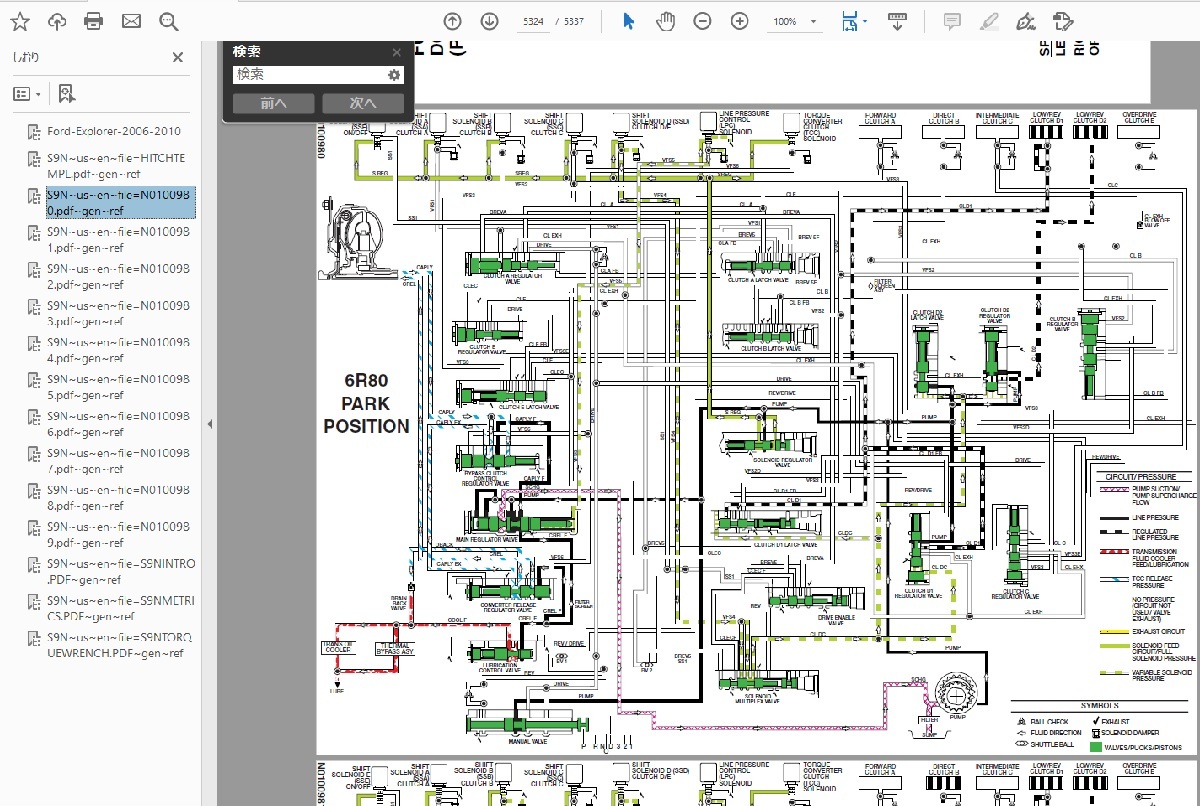The height and width of the screenshot is (806, 1200).
Task: Open the HITCHTEMPL.pdf bookmark
Action: point(116,165)
